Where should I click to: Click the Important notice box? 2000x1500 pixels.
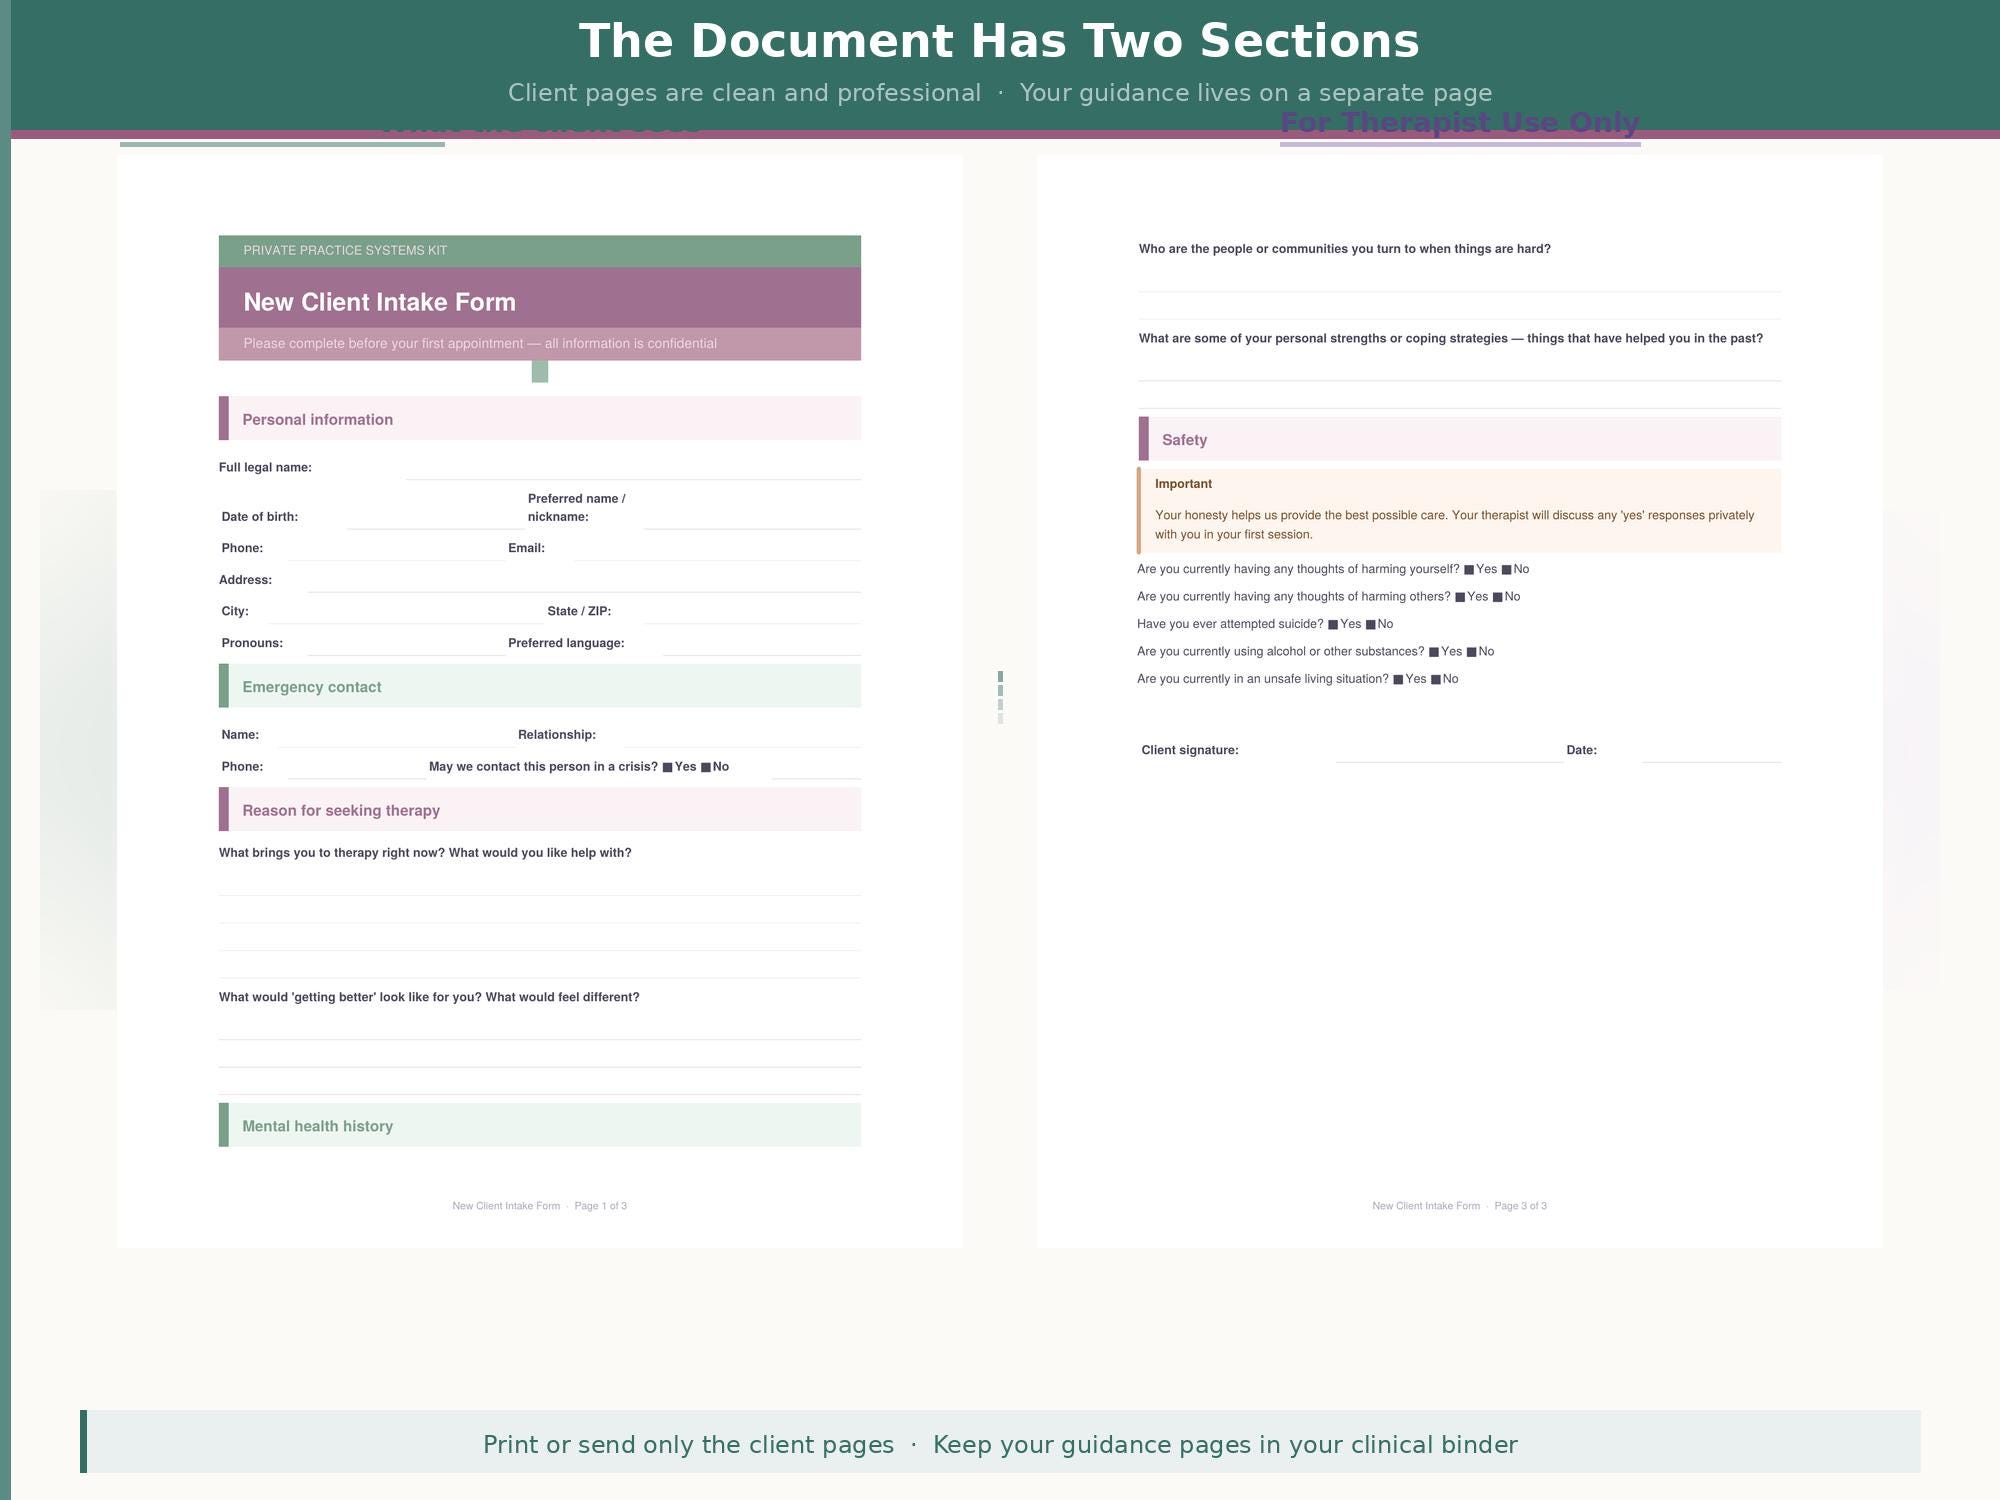click(1459, 511)
